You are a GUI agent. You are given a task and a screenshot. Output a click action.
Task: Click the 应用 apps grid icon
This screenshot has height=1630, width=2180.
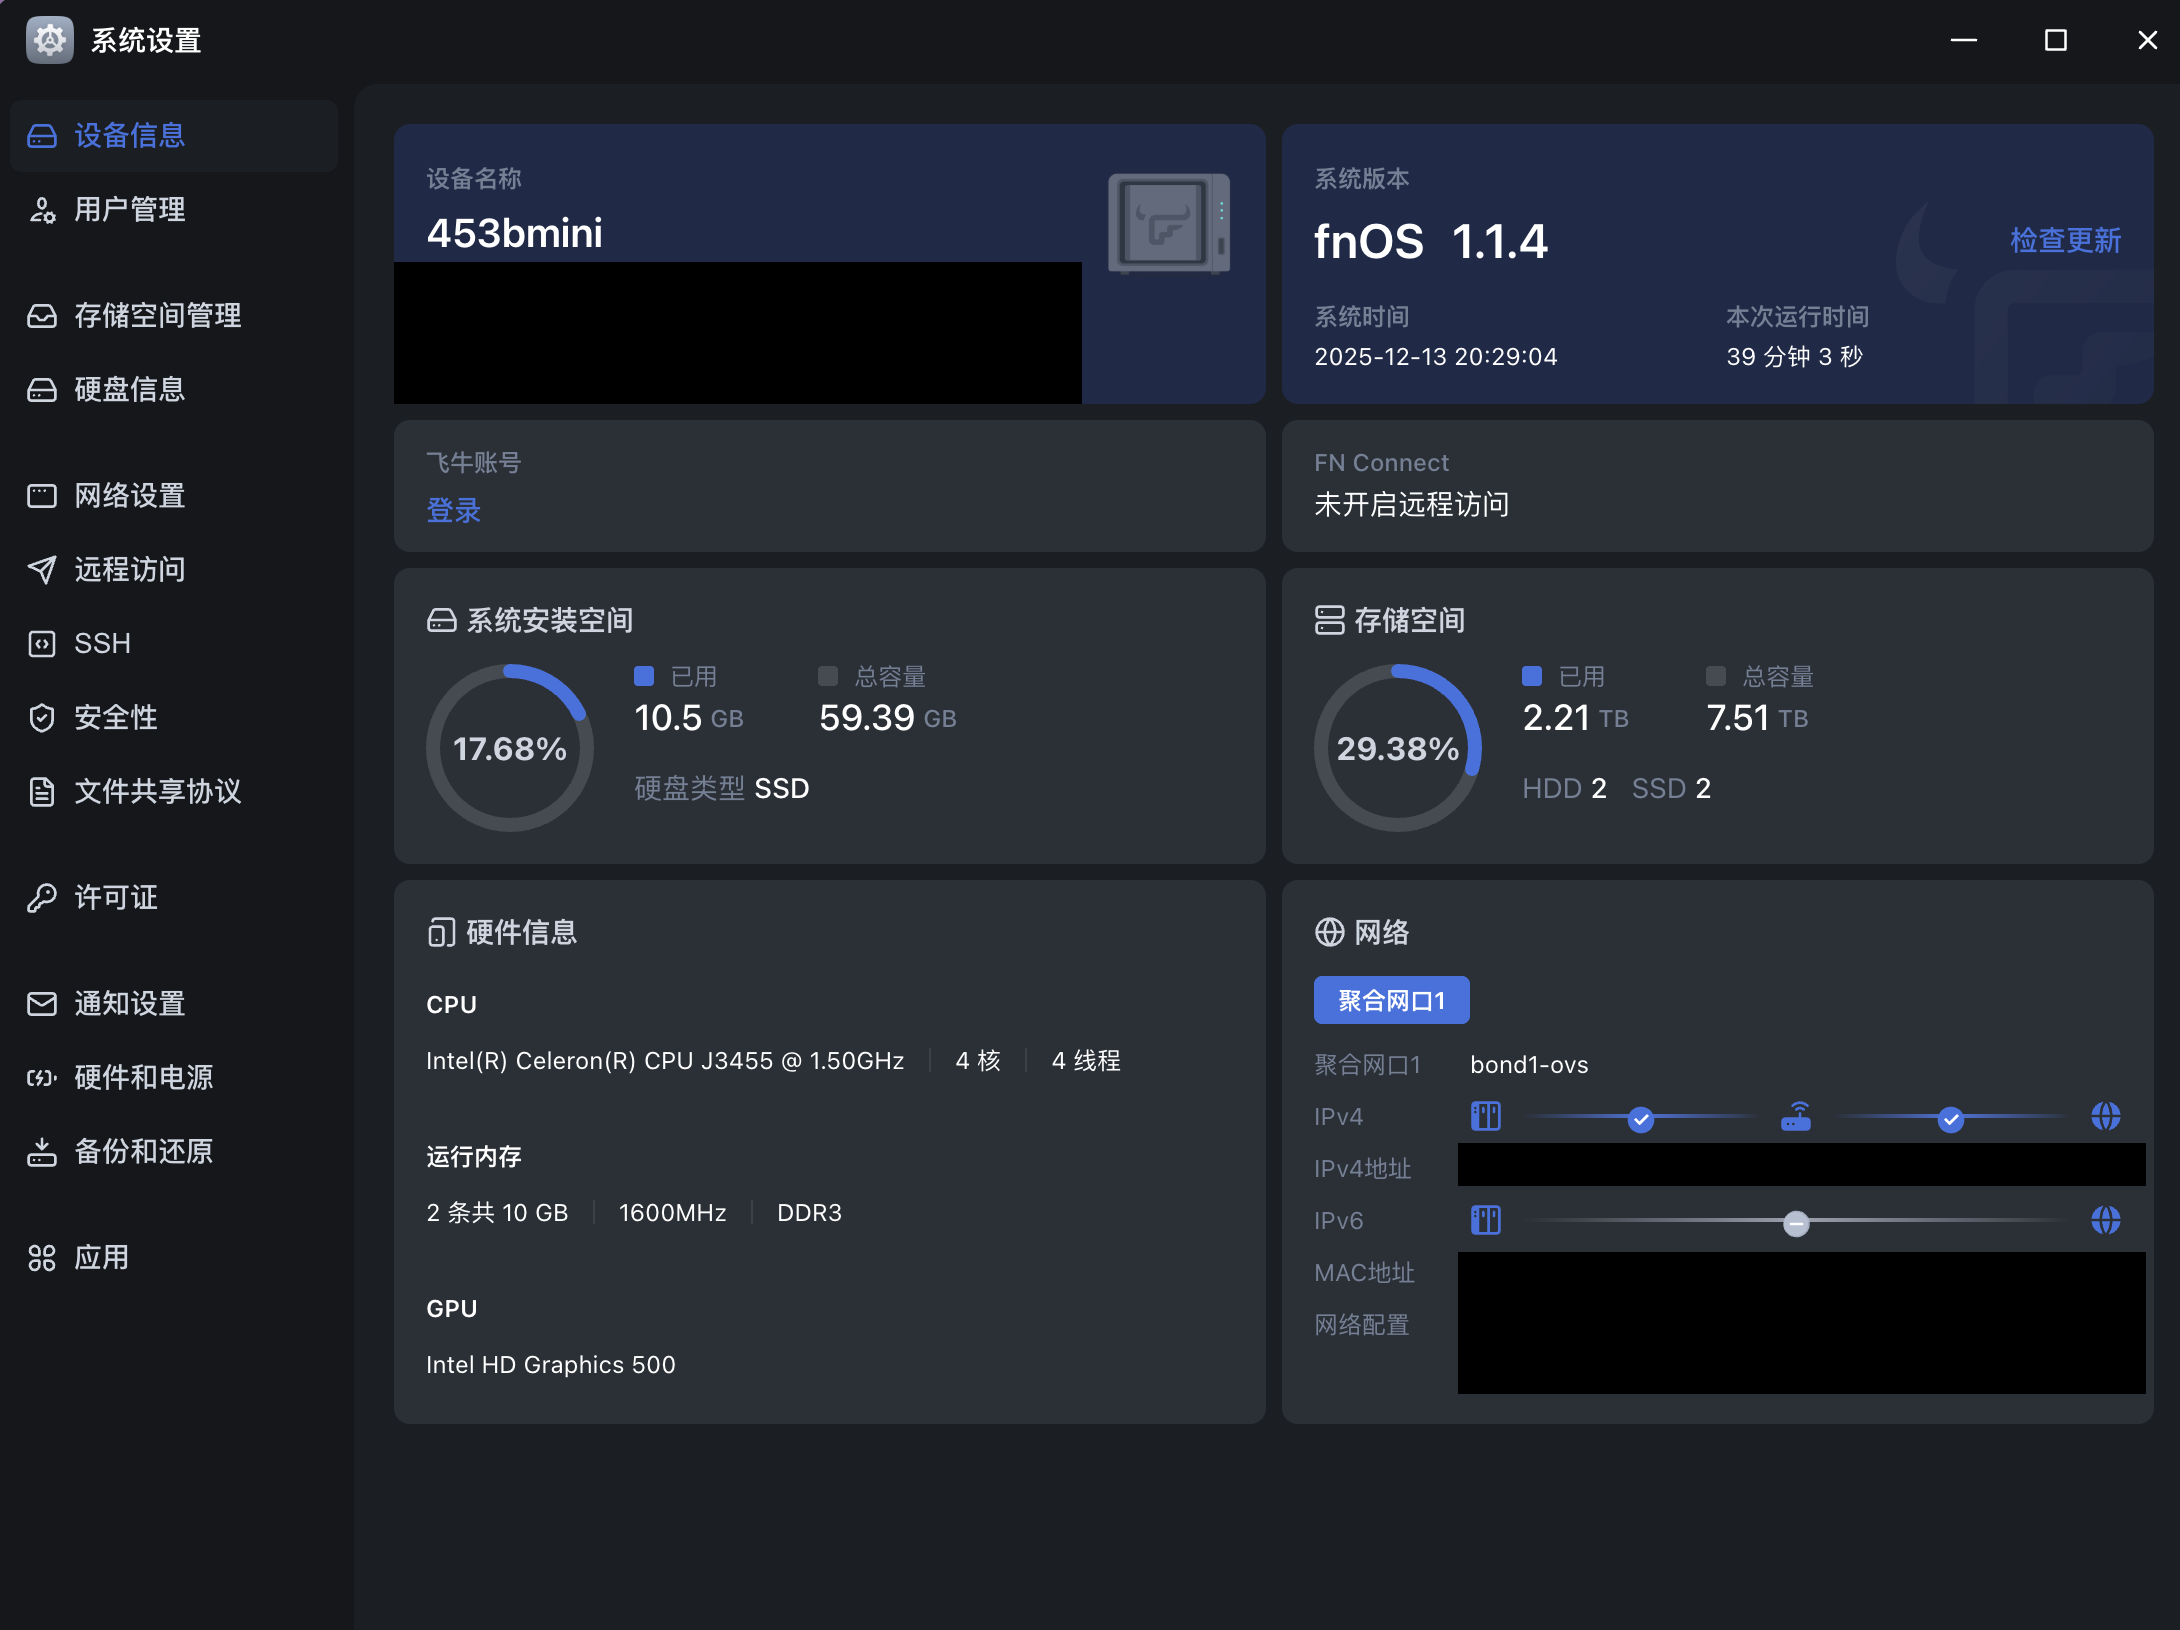click(x=42, y=1258)
